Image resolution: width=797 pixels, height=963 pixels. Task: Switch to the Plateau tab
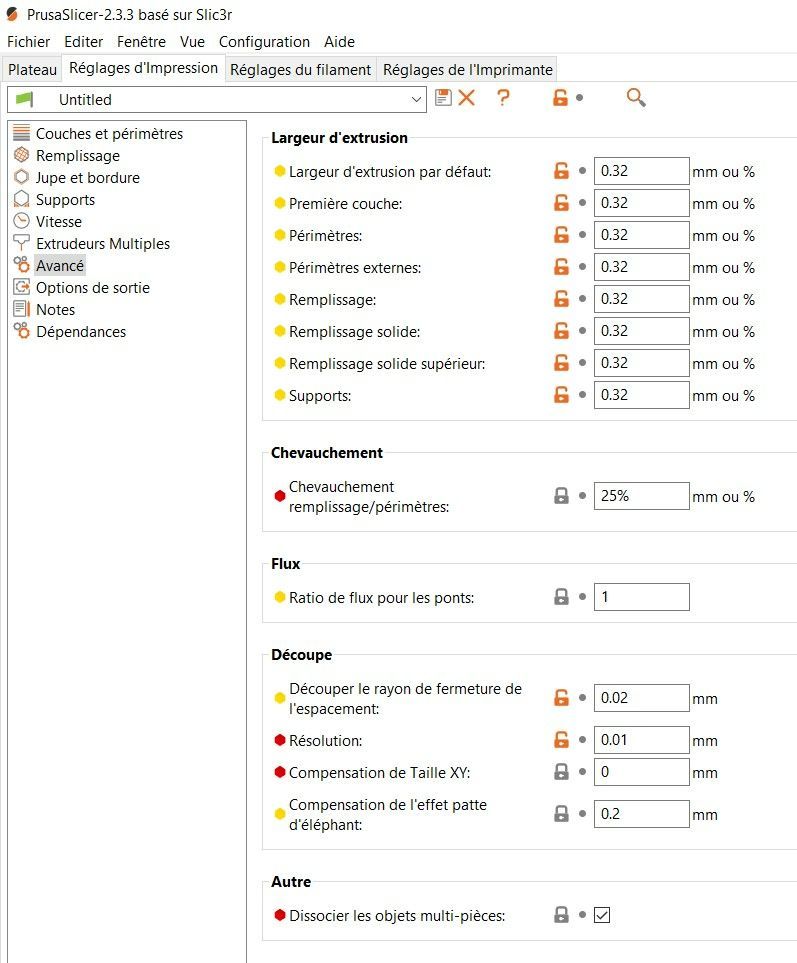[x=32, y=69]
